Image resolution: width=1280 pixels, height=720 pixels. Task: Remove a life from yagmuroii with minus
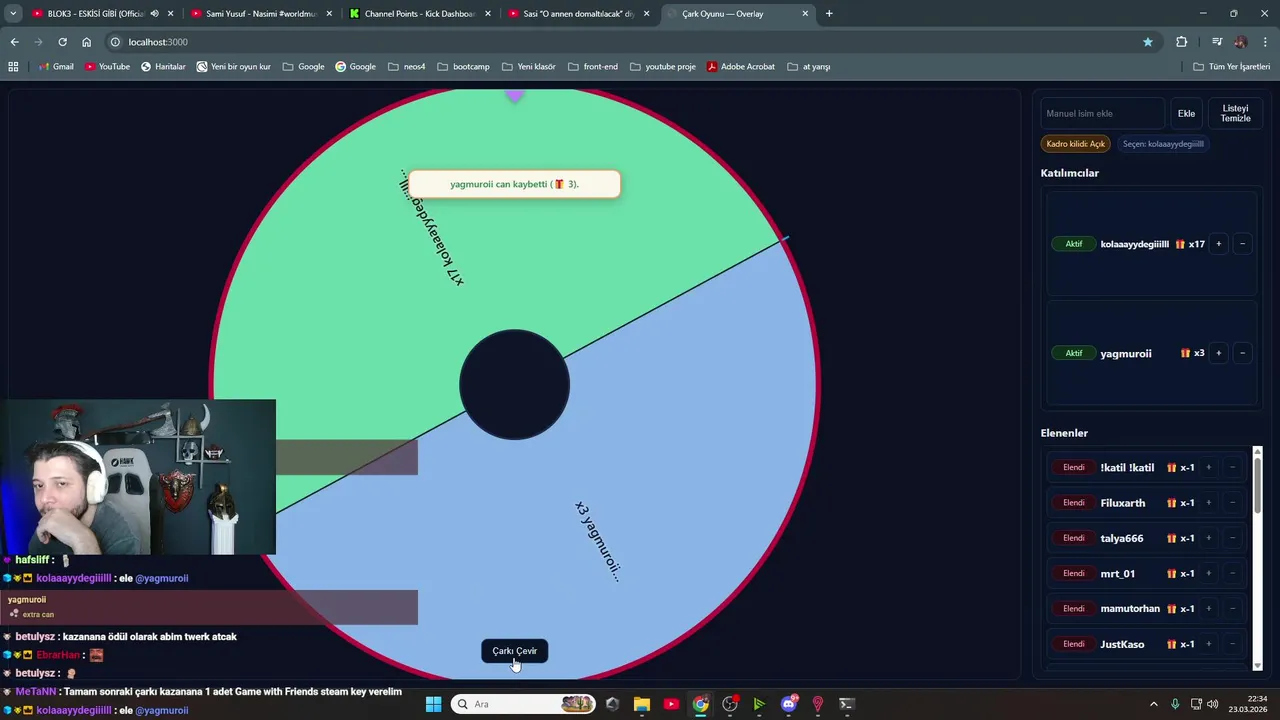click(x=1242, y=353)
